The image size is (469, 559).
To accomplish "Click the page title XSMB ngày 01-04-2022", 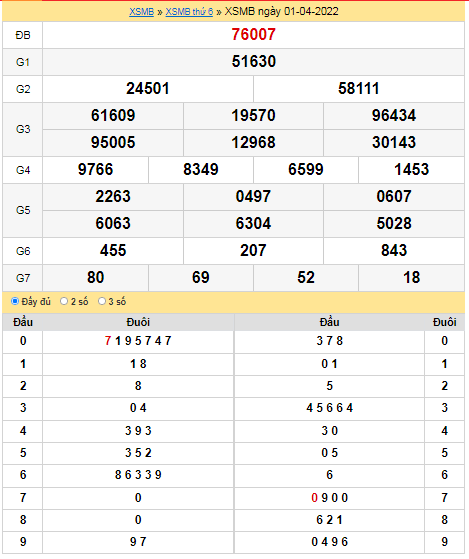I will (281, 12).
